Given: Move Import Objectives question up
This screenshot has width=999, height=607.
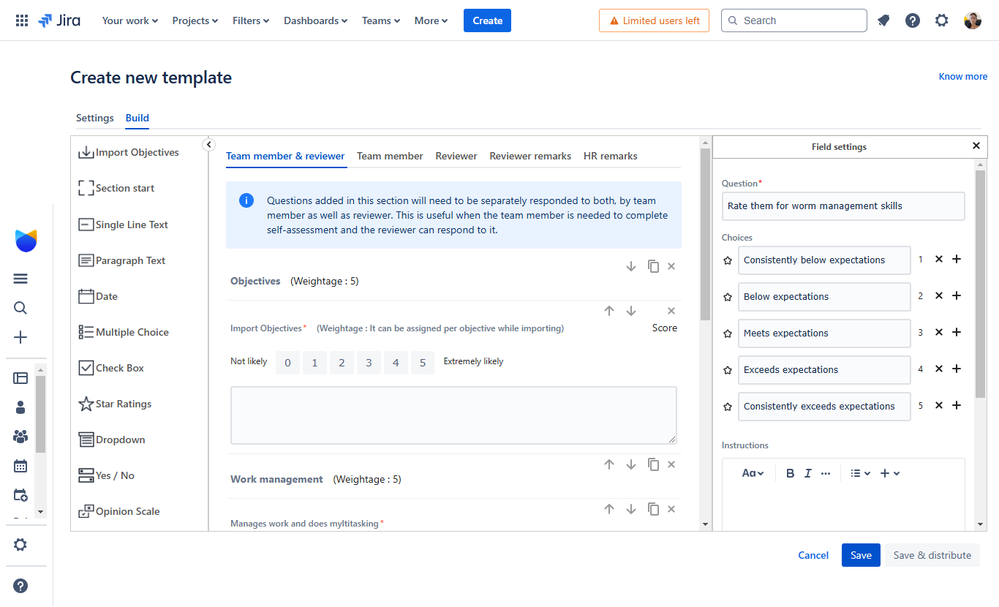Looking at the screenshot, I should (609, 311).
